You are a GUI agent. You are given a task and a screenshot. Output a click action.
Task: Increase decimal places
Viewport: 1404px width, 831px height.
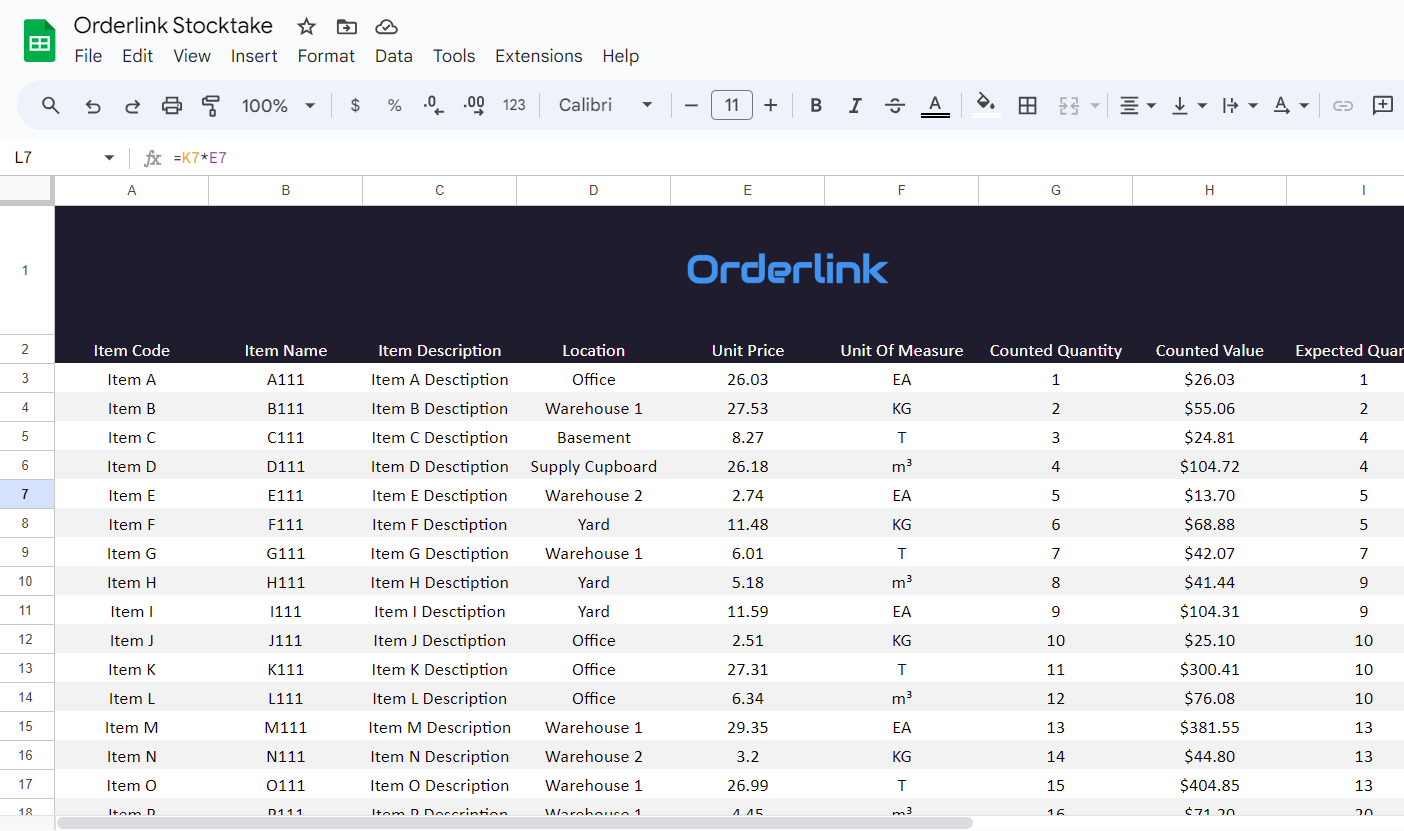474,105
